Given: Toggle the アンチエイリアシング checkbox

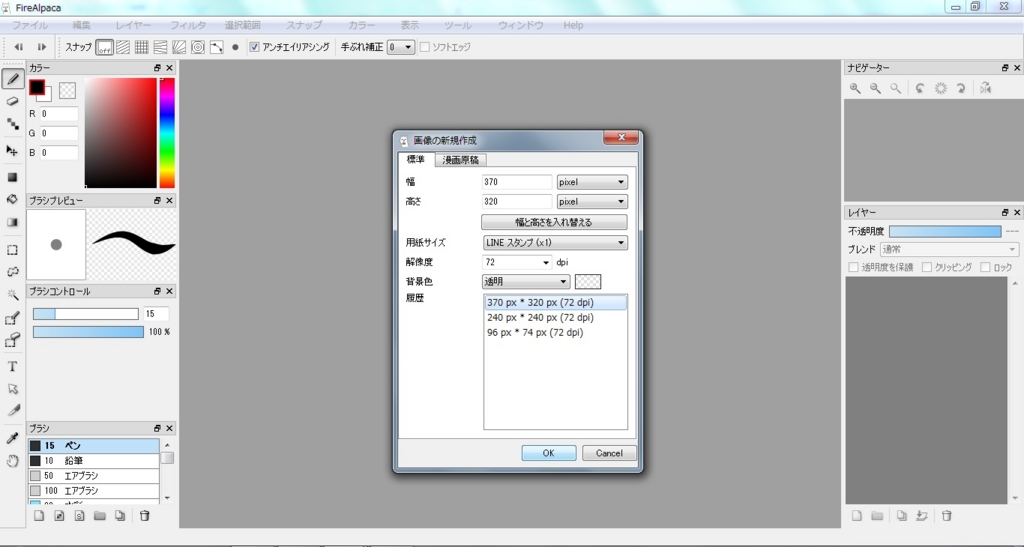Looking at the screenshot, I should (255, 47).
